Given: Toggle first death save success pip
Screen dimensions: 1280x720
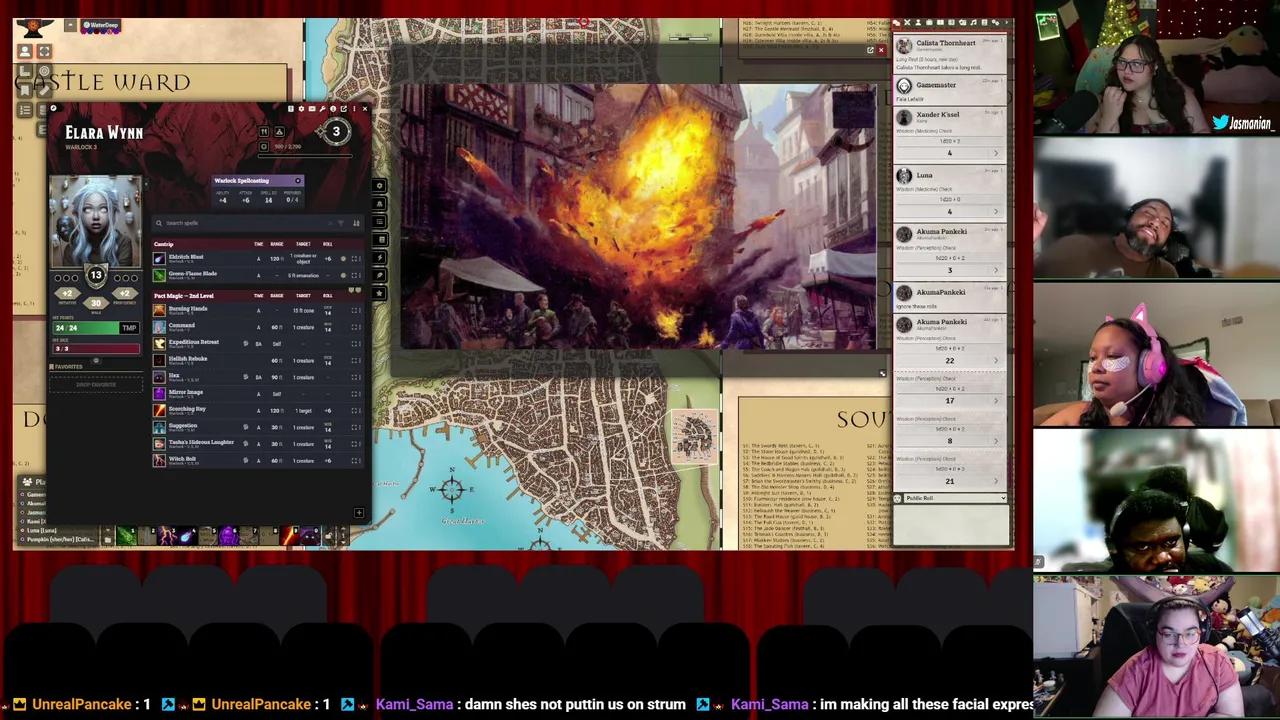Looking at the screenshot, I should [57, 278].
